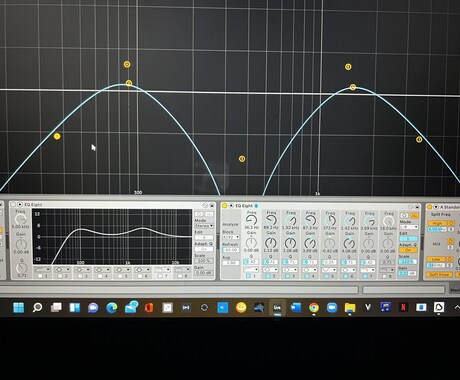Toggle the right EQ Eight device activator
The height and width of the screenshot is (380, 460).
pos(224,206)
